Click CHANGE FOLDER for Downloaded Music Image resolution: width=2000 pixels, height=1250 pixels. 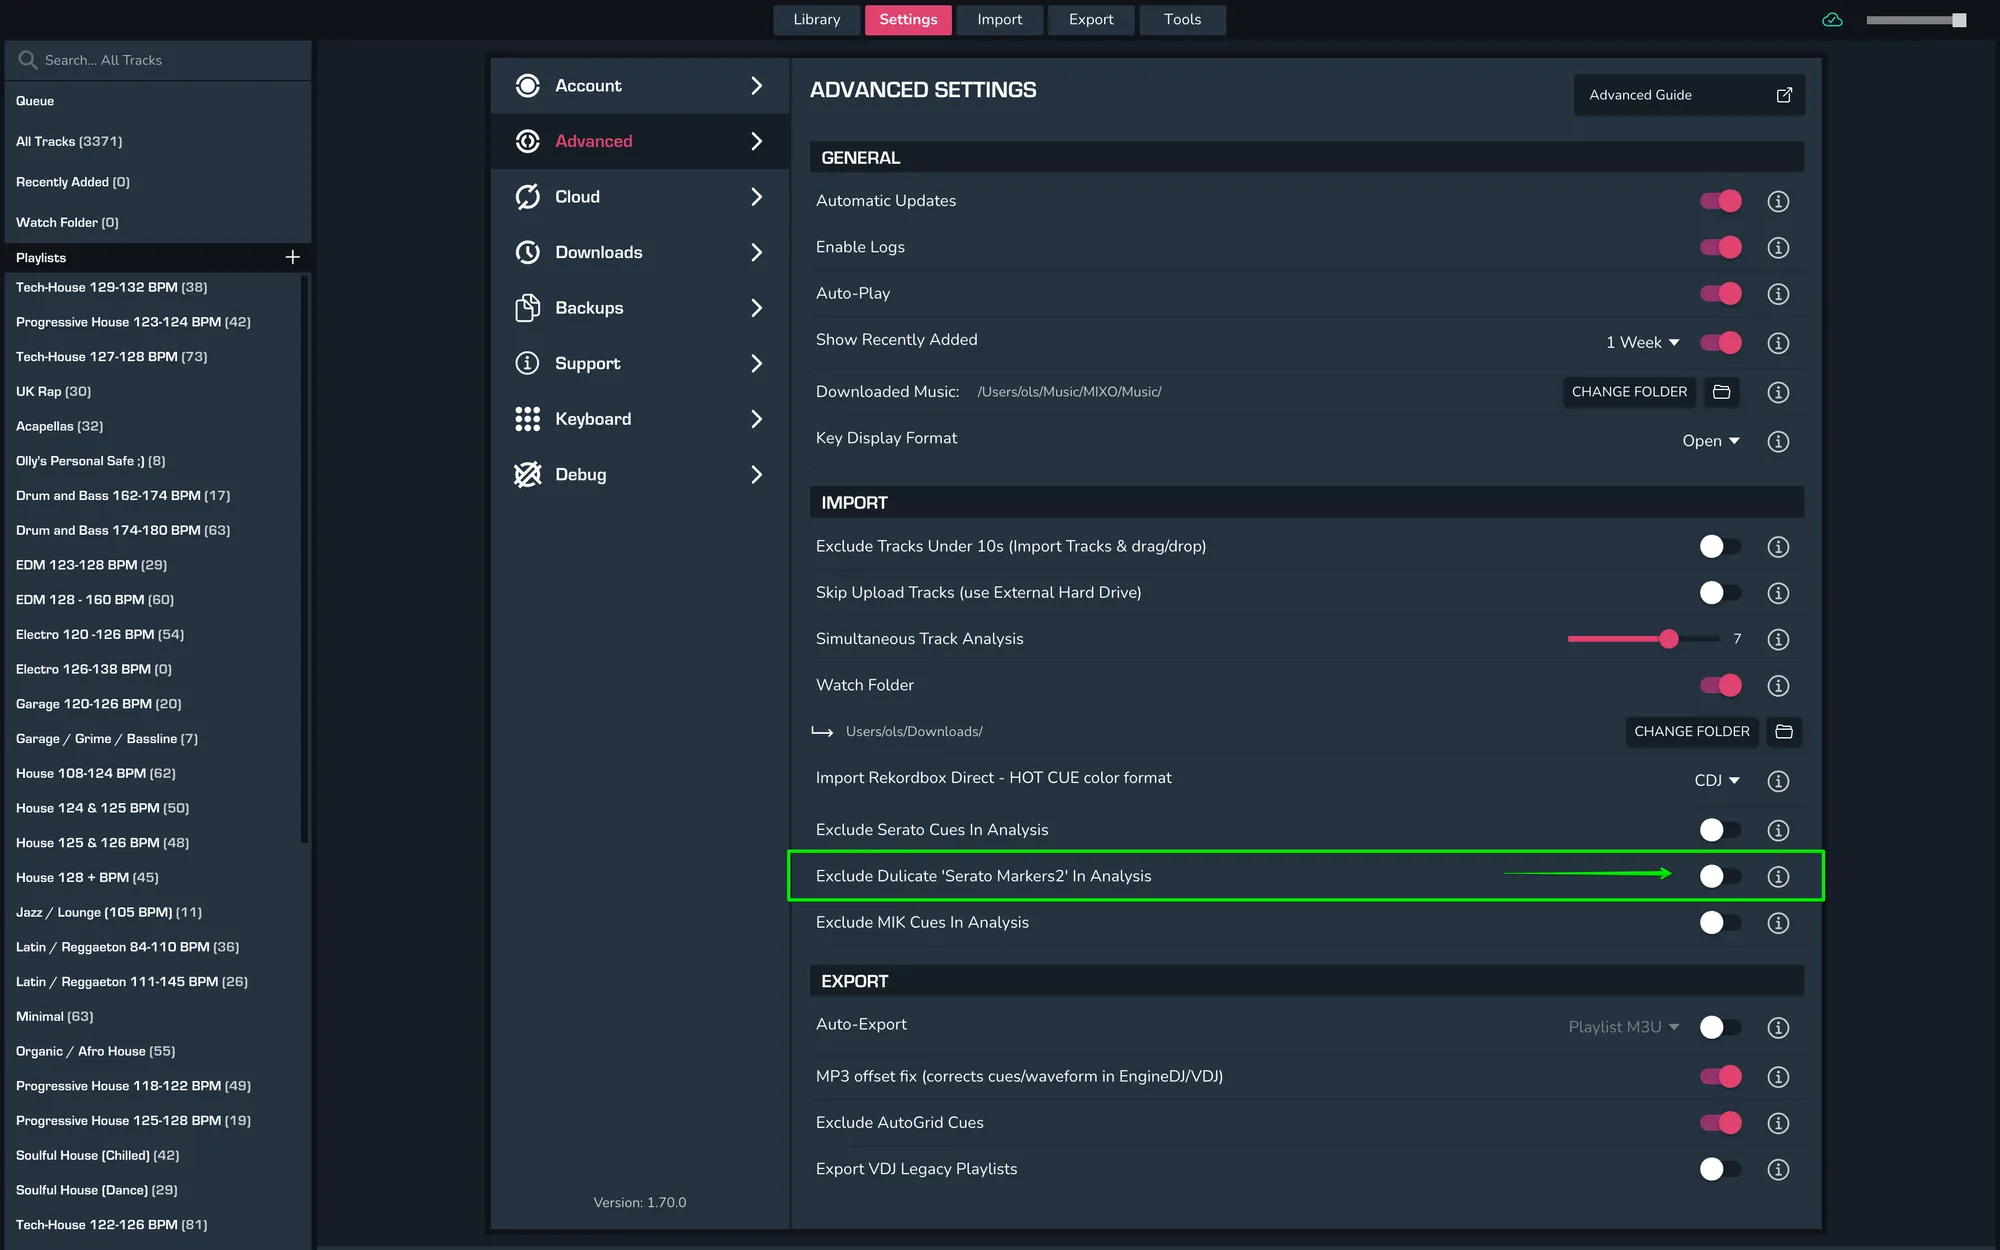point(1629,392)
